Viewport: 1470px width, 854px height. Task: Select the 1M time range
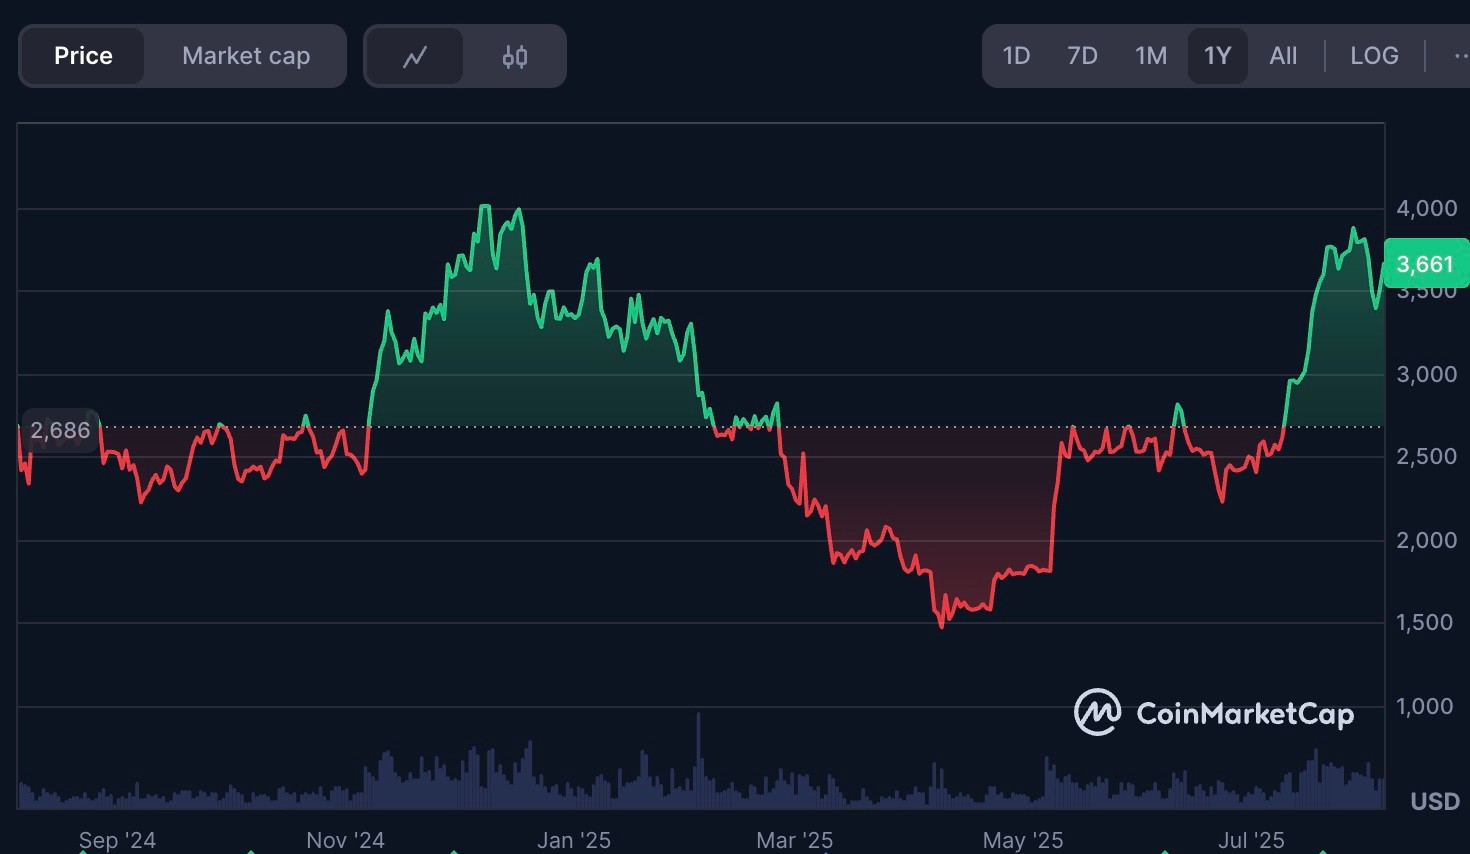1151,56
